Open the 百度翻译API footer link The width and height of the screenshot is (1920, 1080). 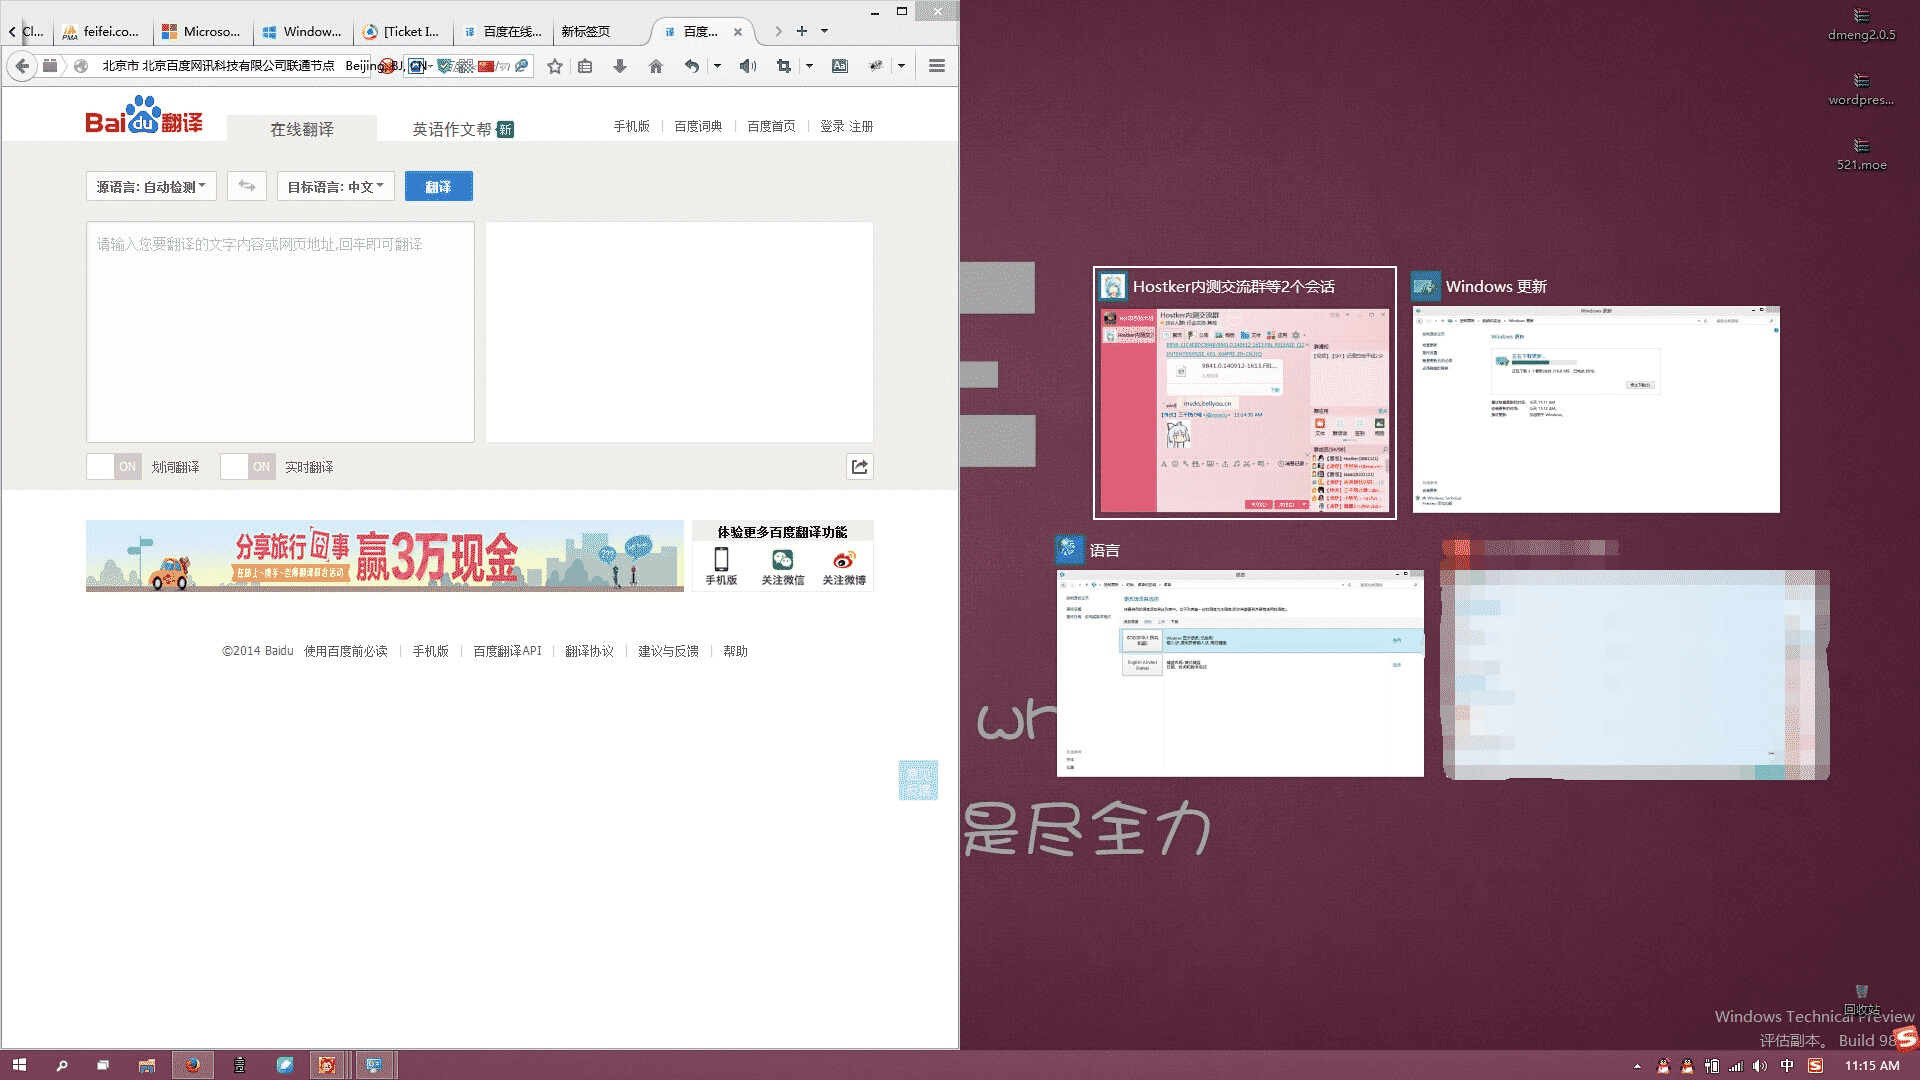[x=507, y=651]
